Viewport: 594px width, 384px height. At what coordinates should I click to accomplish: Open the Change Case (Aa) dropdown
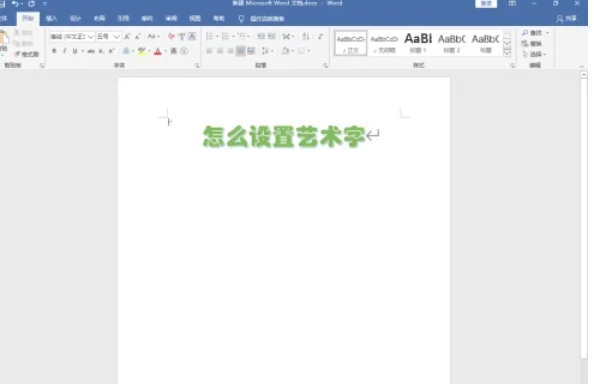[x=153, y=36]
